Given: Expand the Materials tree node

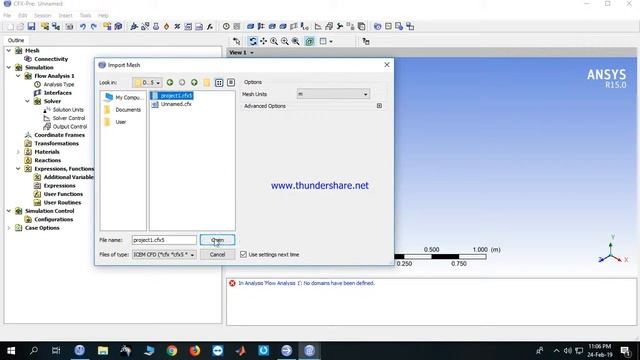Looking at the screenshot, I should (18, 152).
